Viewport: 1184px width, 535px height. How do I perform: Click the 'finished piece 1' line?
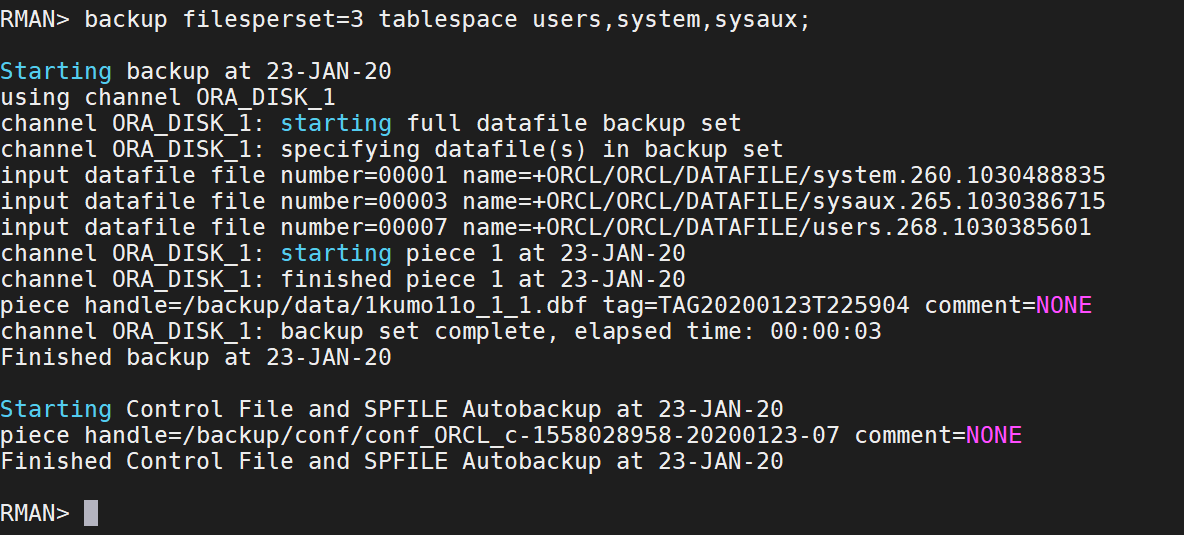coord(342,279)
